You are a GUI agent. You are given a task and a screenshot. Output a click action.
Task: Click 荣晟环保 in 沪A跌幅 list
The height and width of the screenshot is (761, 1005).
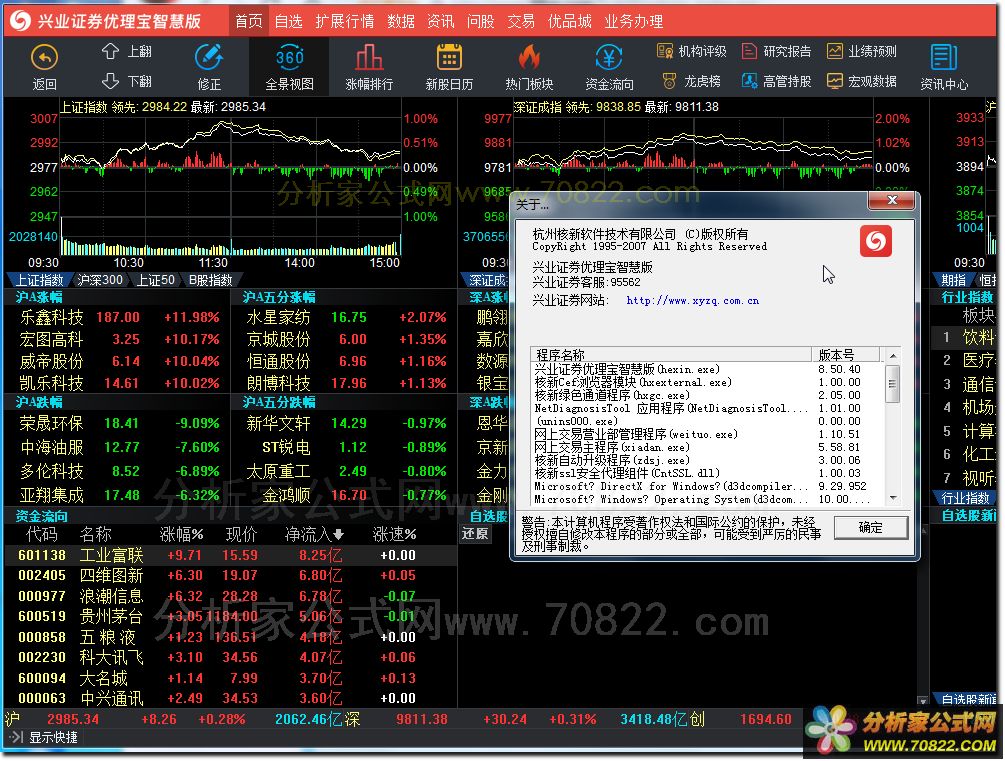(x=51, y=423)
